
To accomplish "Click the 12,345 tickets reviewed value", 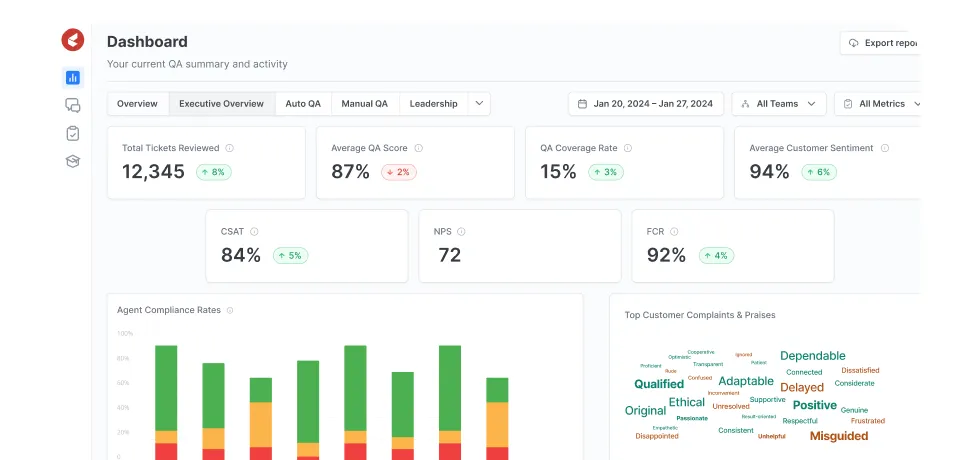I will [153, 172].
